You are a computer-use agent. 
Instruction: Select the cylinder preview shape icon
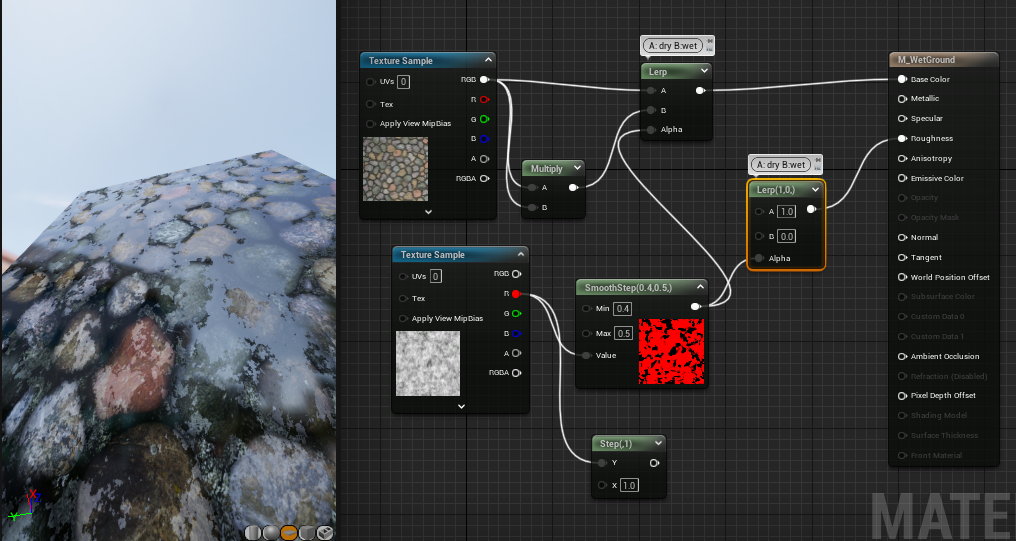tap(253, 533)
